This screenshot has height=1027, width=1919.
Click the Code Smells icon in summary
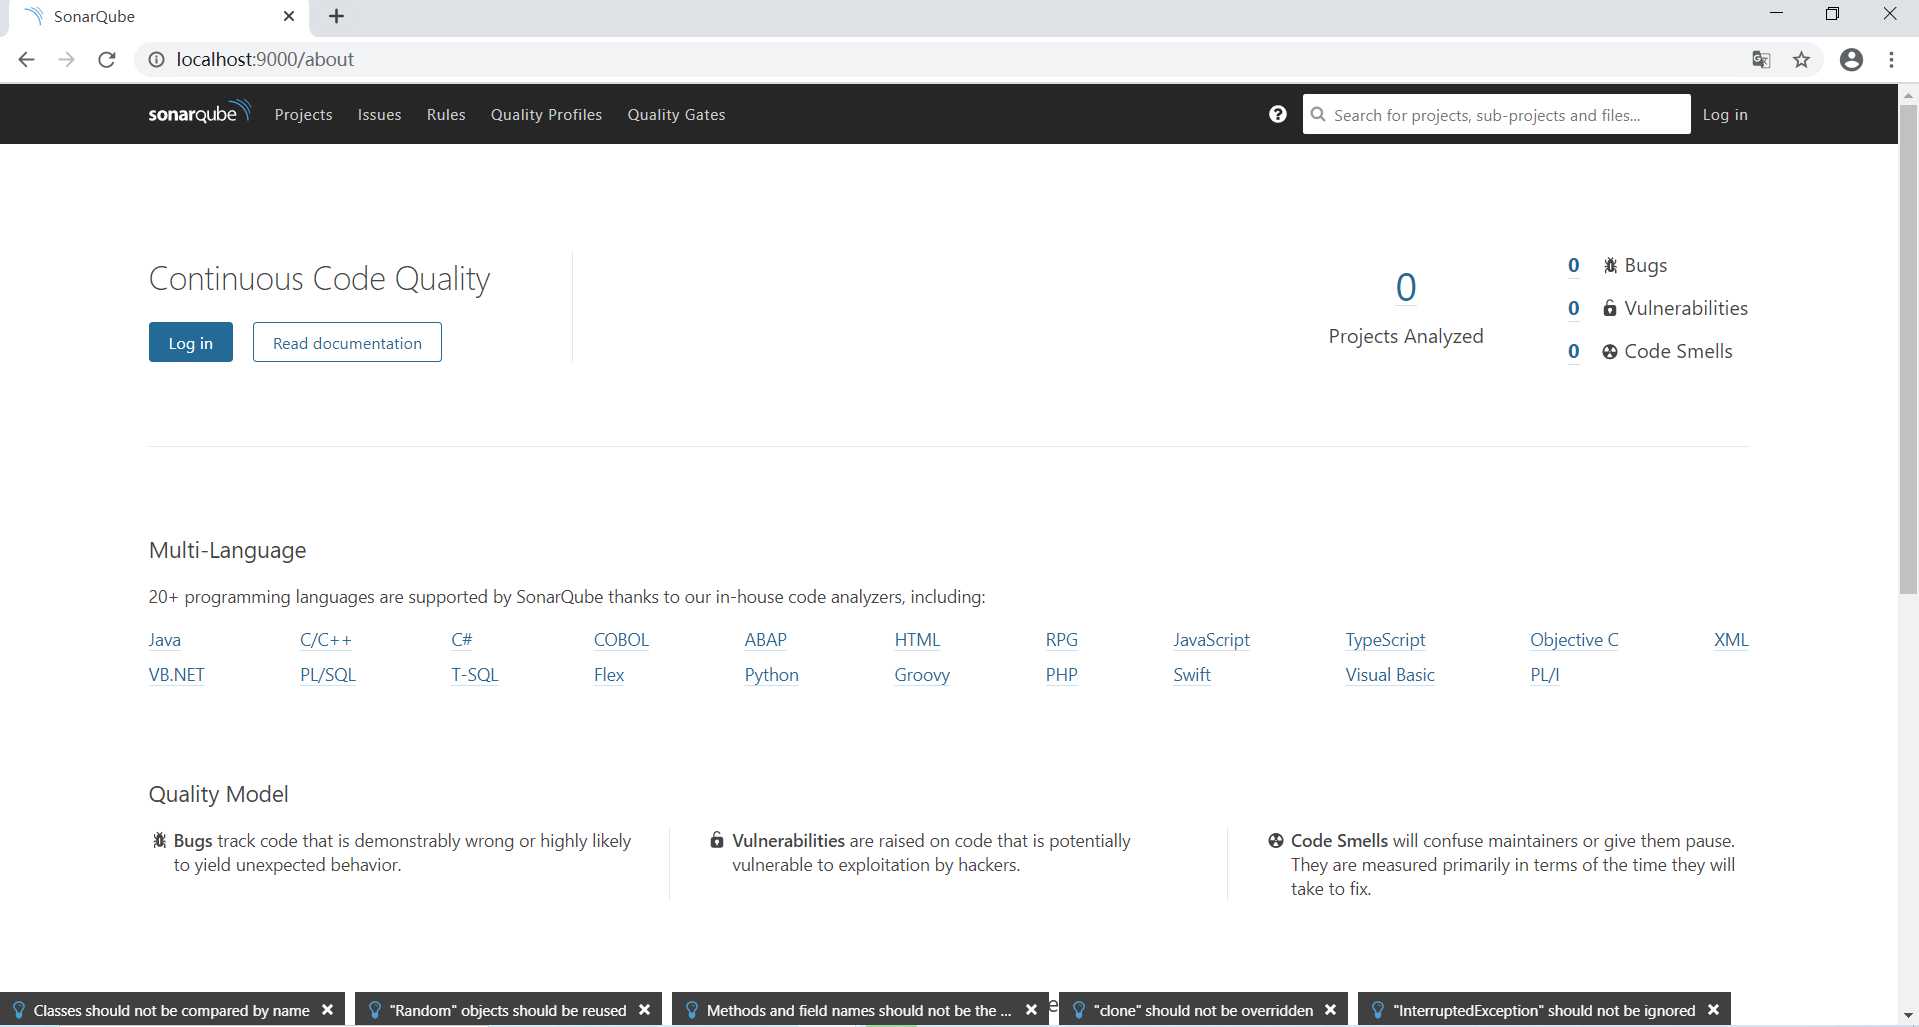pyautogui.click(x=1610, y=351)
